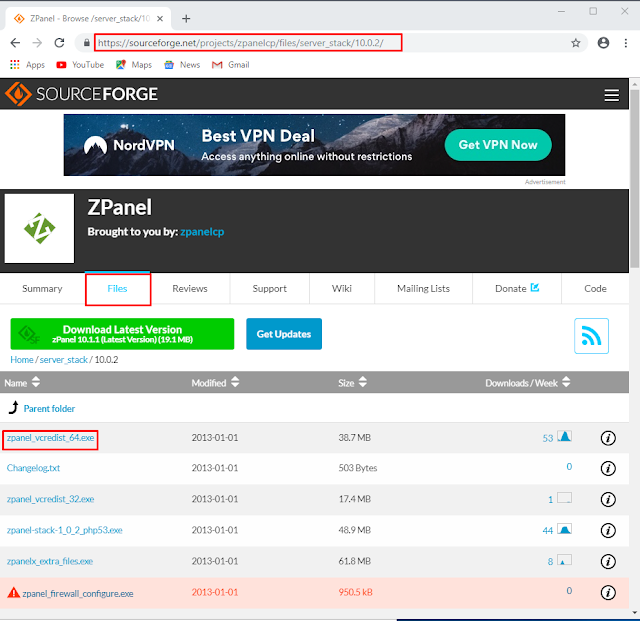Open the Maps bookmark
This screenshot has height=621, width=640.
(134, 65)
